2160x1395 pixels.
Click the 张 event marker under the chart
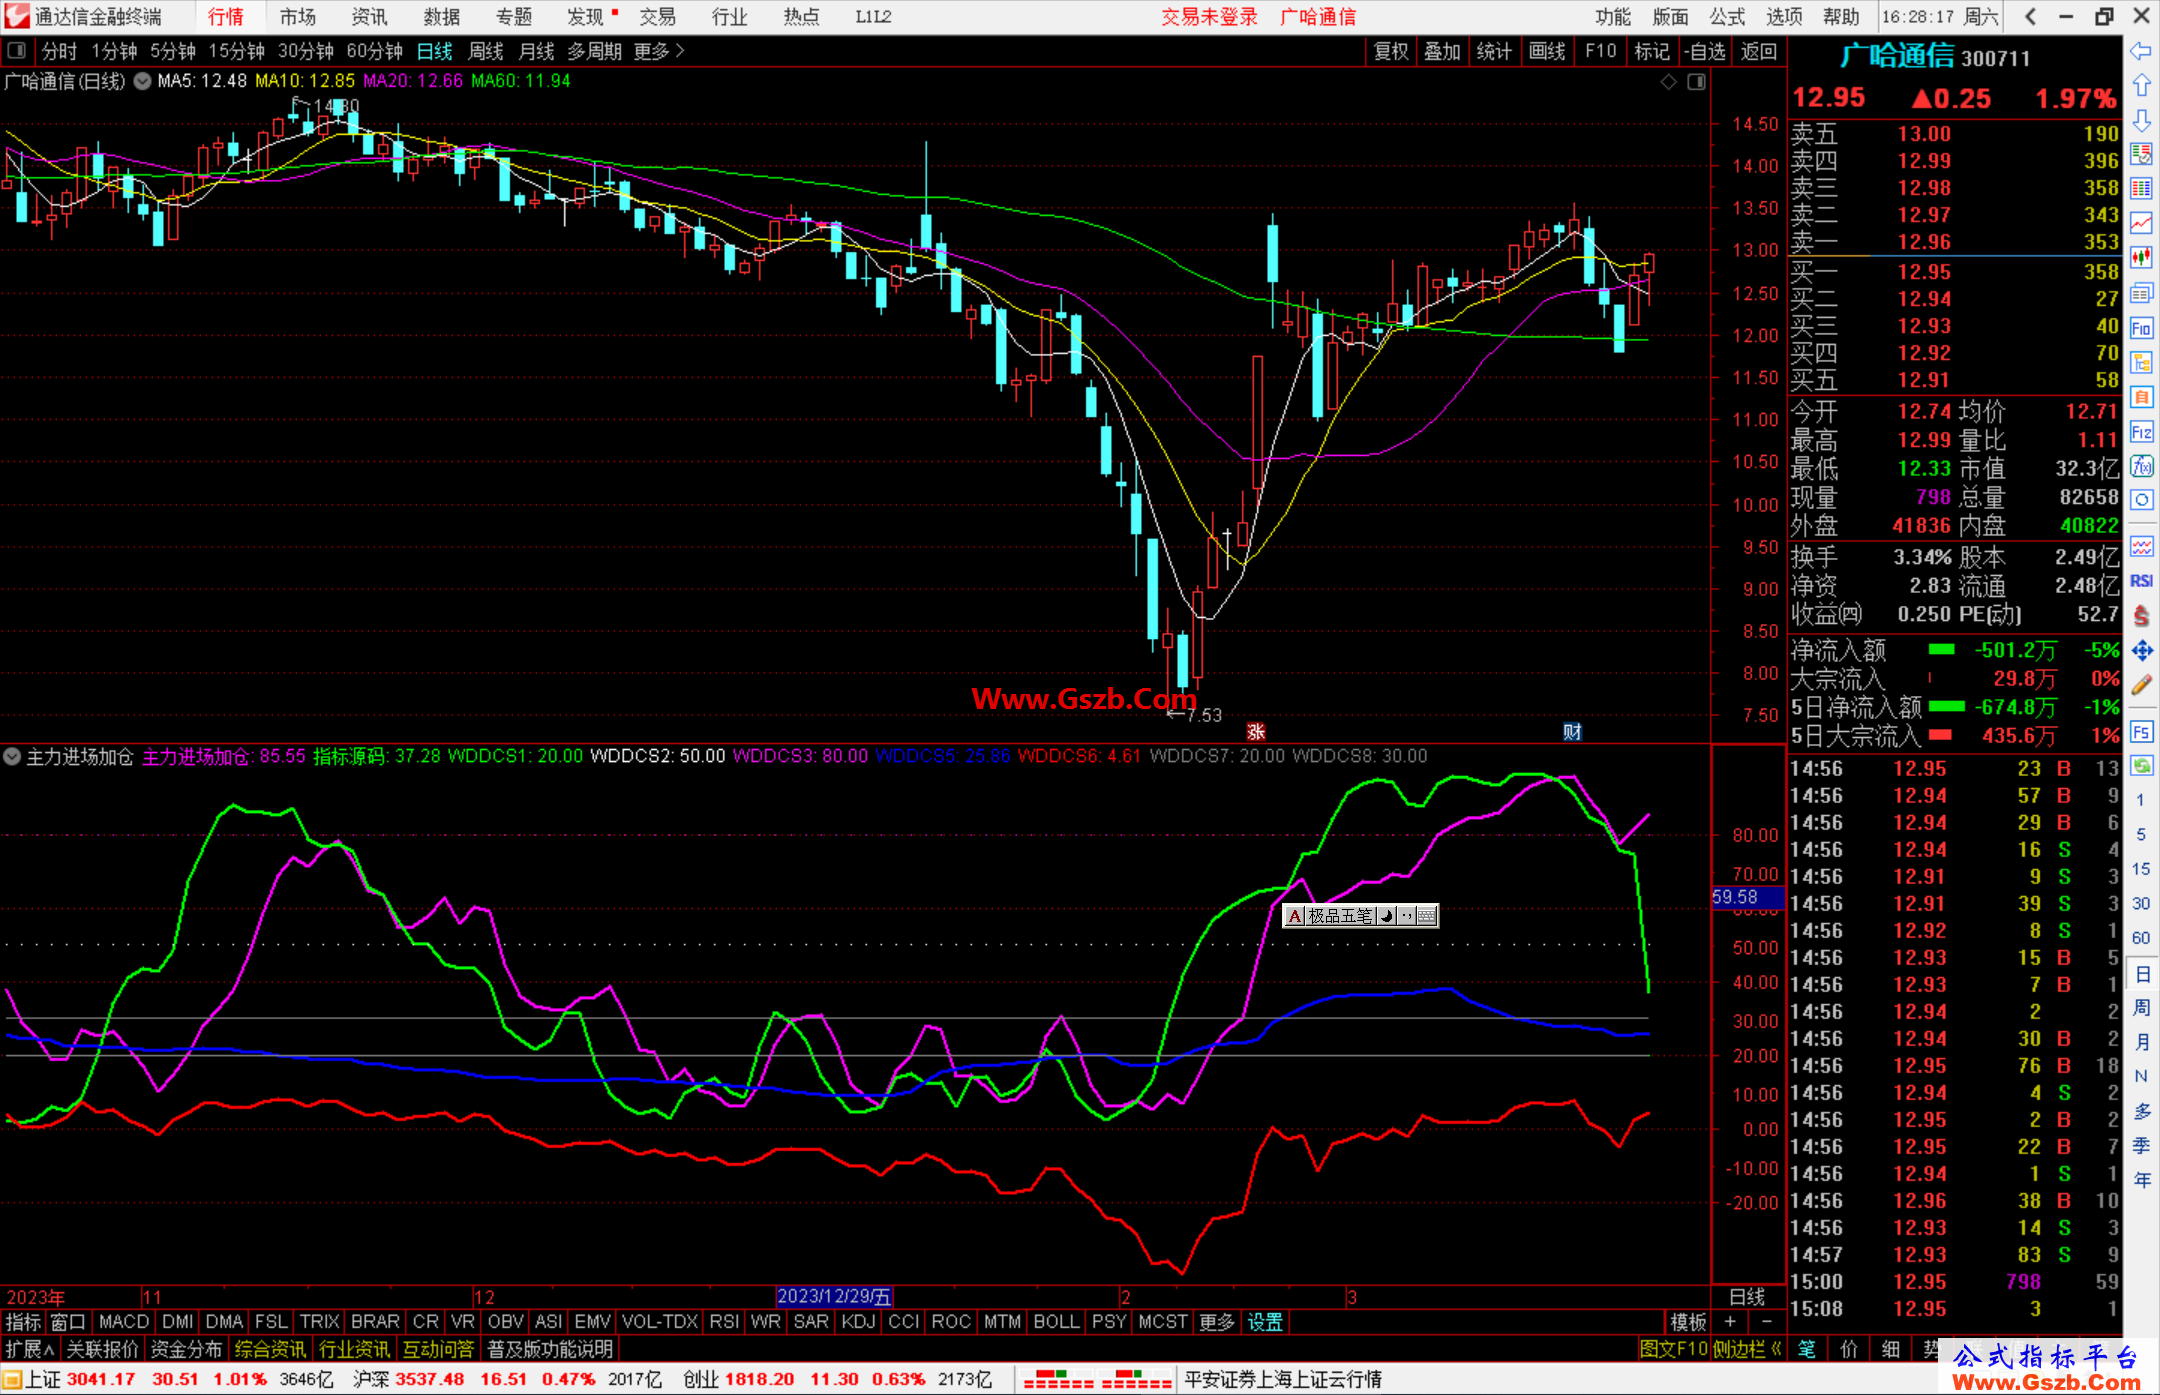[1256, 732]
